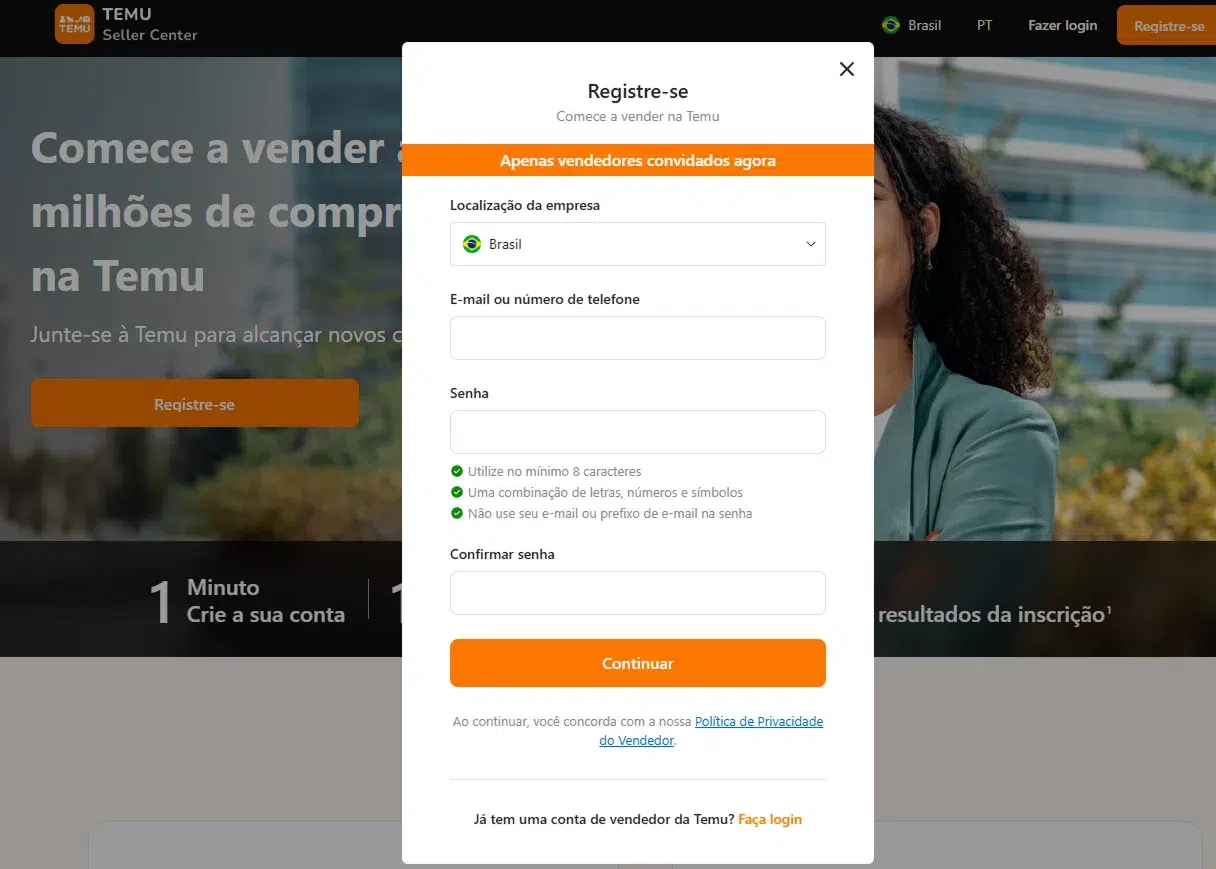Select Fazer login in top navigation
Image resolution: width=1216 pixels, height=869 pixels.
1062,25
